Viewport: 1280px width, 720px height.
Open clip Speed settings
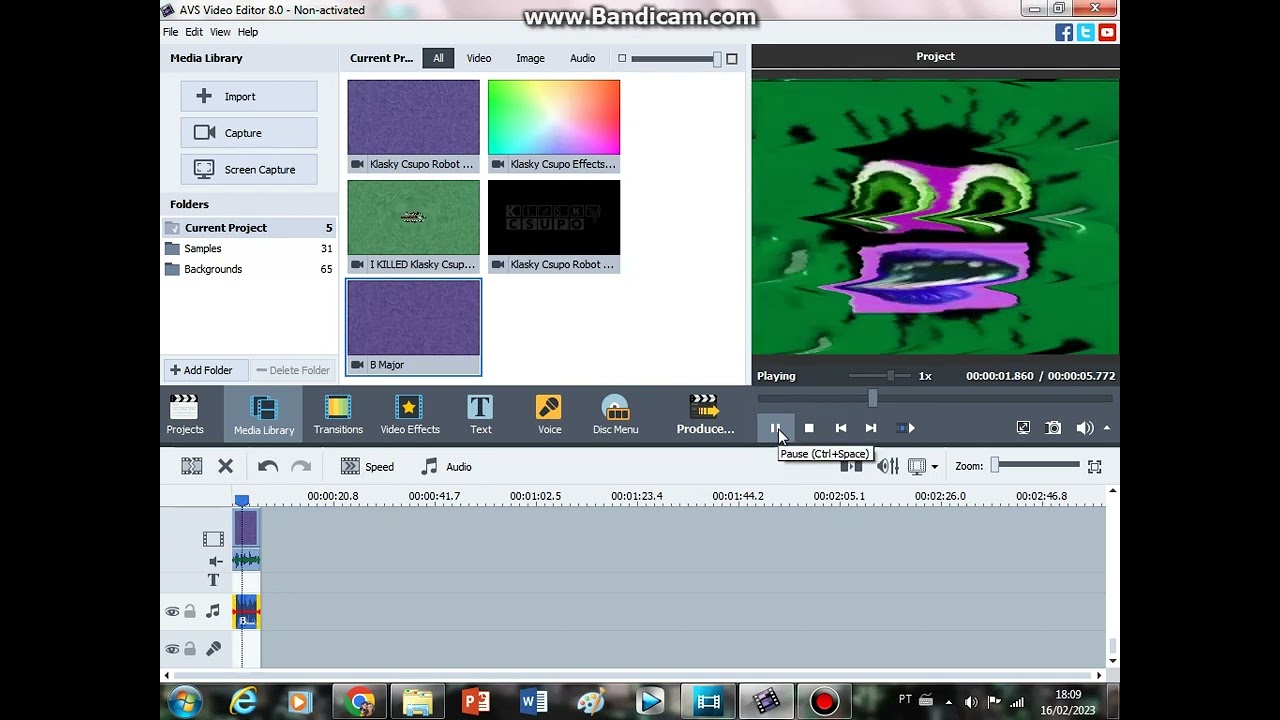point(367,466)
